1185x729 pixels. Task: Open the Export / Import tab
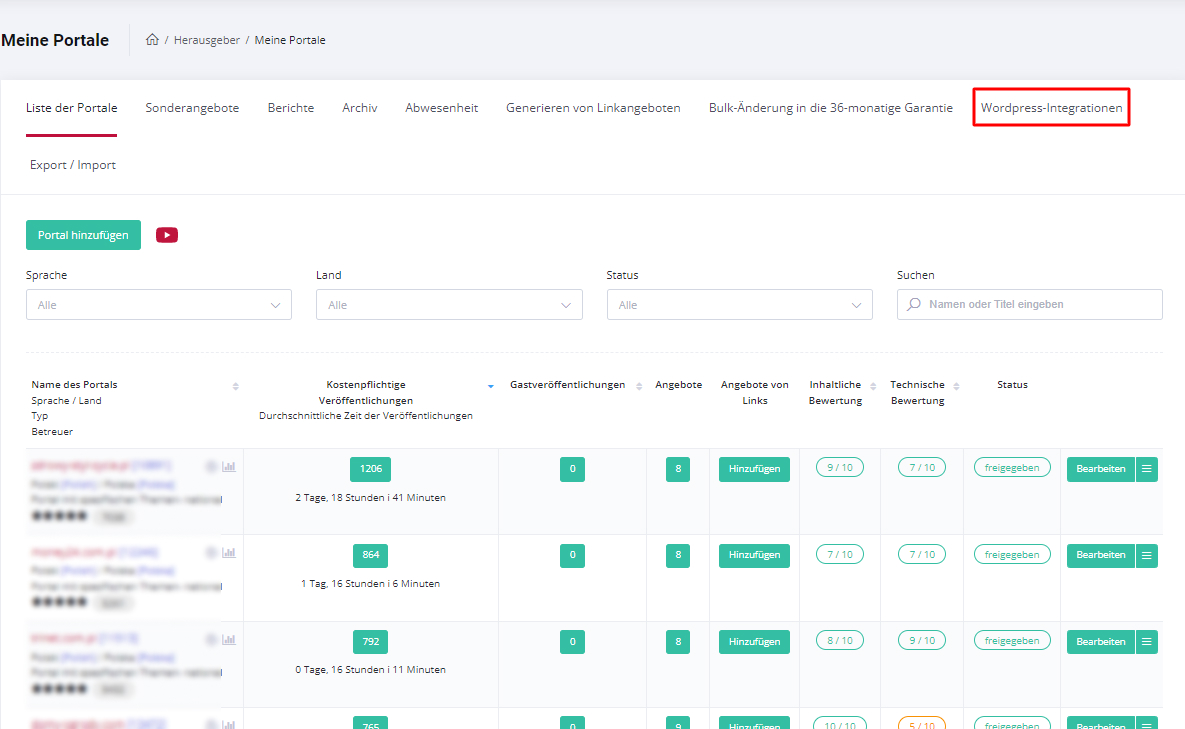73,165
